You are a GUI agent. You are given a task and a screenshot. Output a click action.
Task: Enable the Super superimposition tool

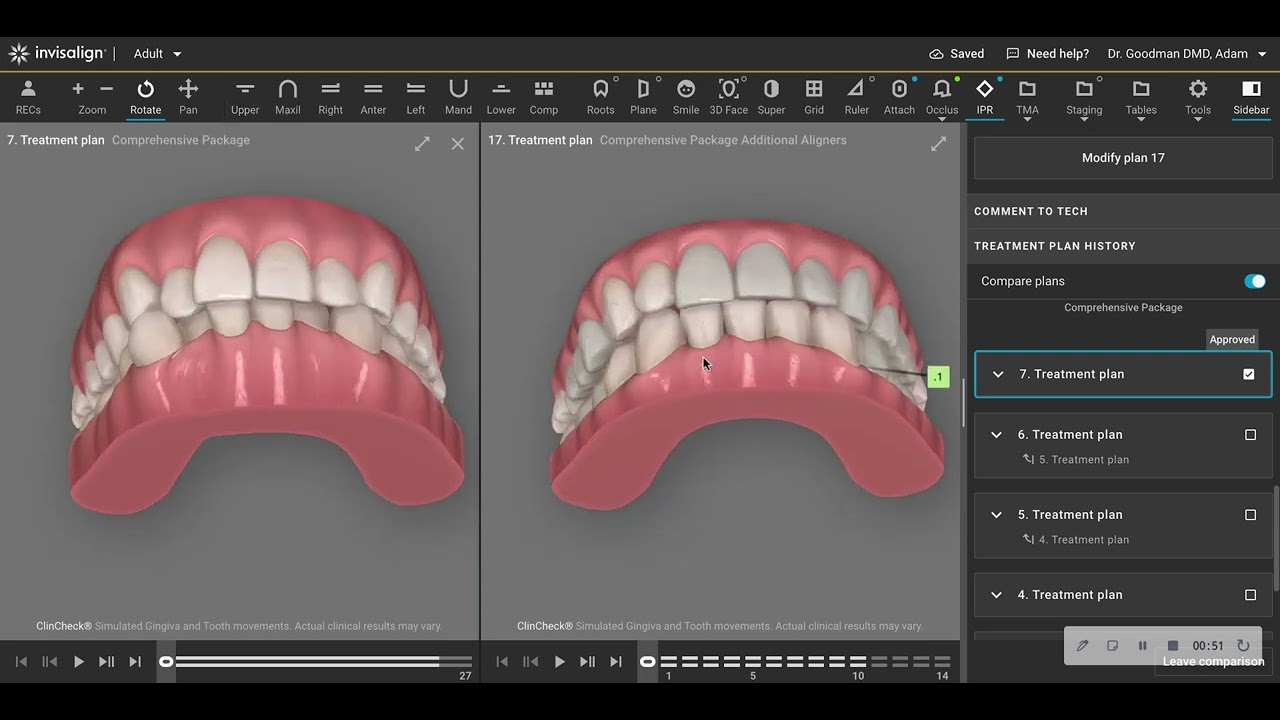[x=771, y=97]
